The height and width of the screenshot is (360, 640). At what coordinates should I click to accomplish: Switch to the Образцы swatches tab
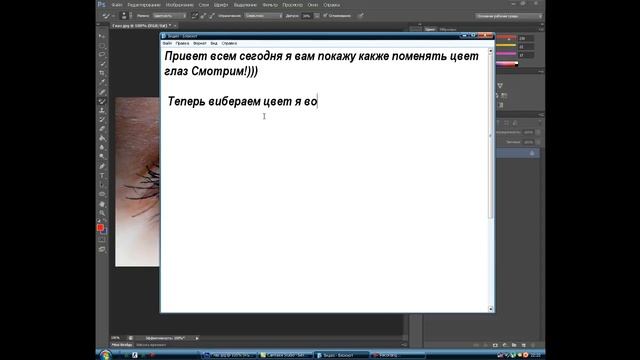pyautogui.click(x=448, y=29)
